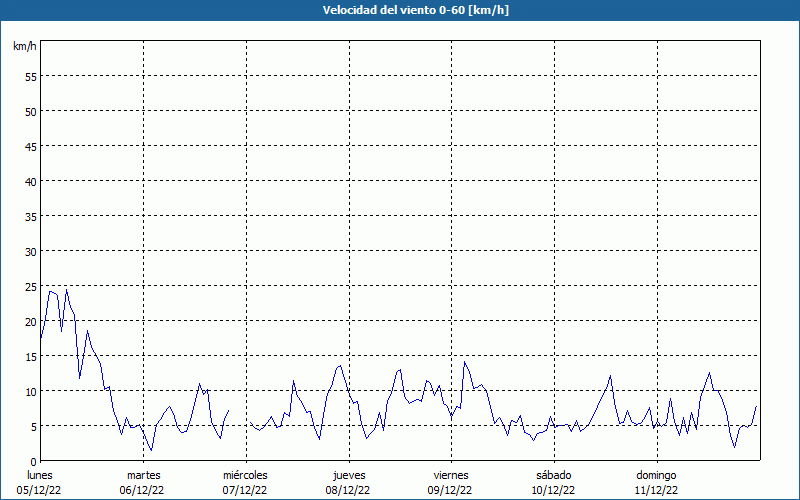Screen dimensions: 800x500
Task: Click the 'km/h' axis unit label
Action: [24, 46]
